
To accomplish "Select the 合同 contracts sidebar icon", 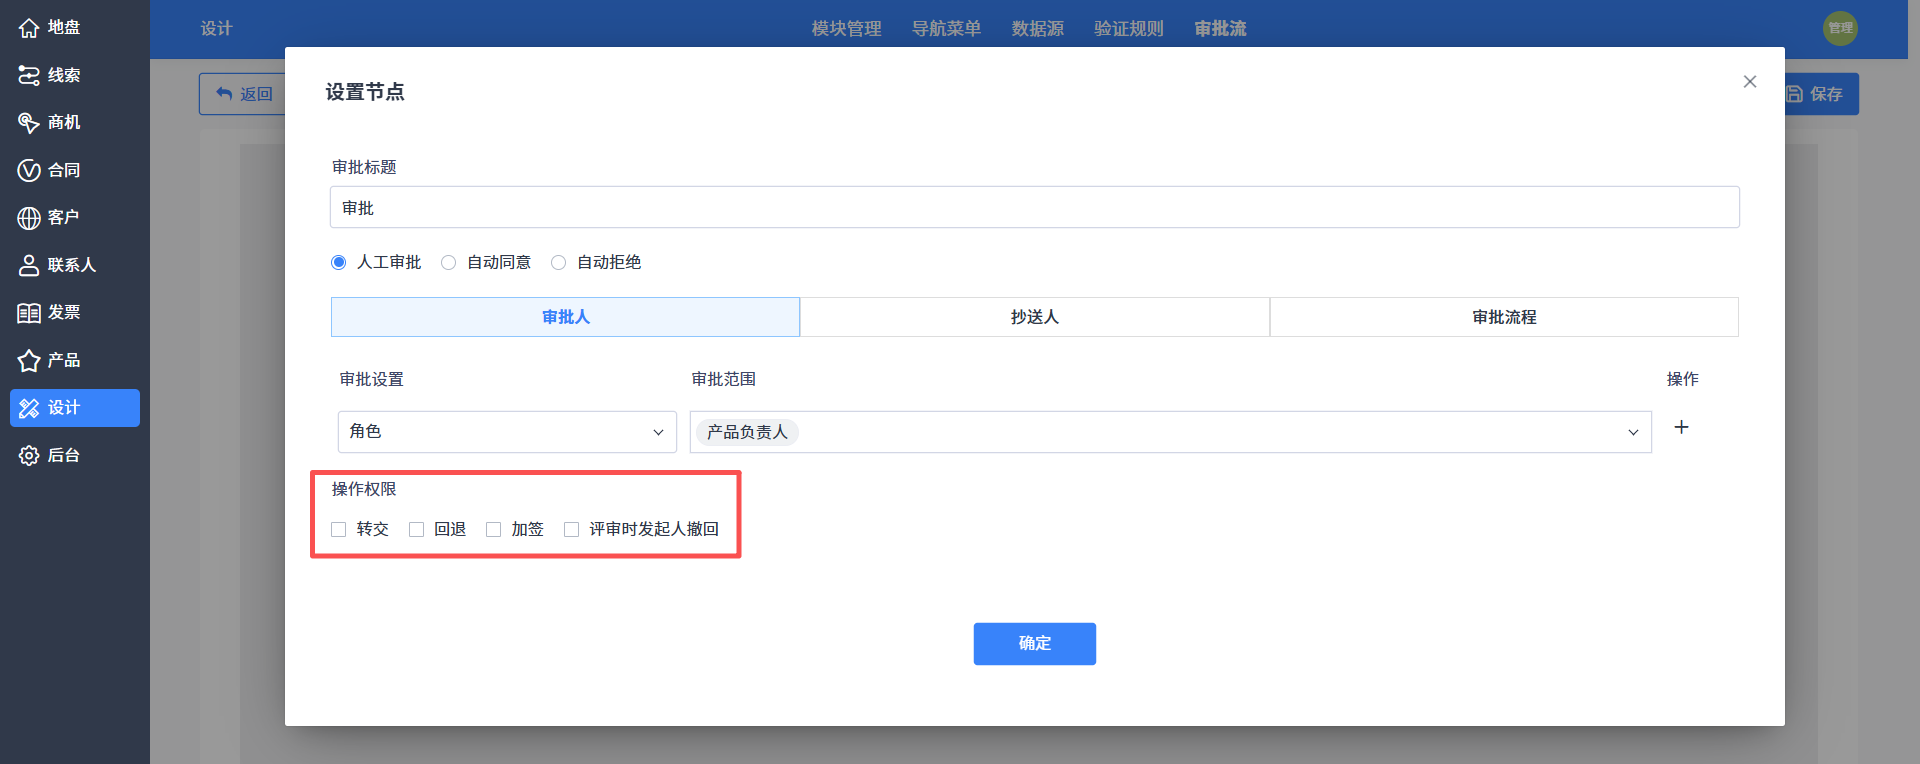I will pos(29,170).
